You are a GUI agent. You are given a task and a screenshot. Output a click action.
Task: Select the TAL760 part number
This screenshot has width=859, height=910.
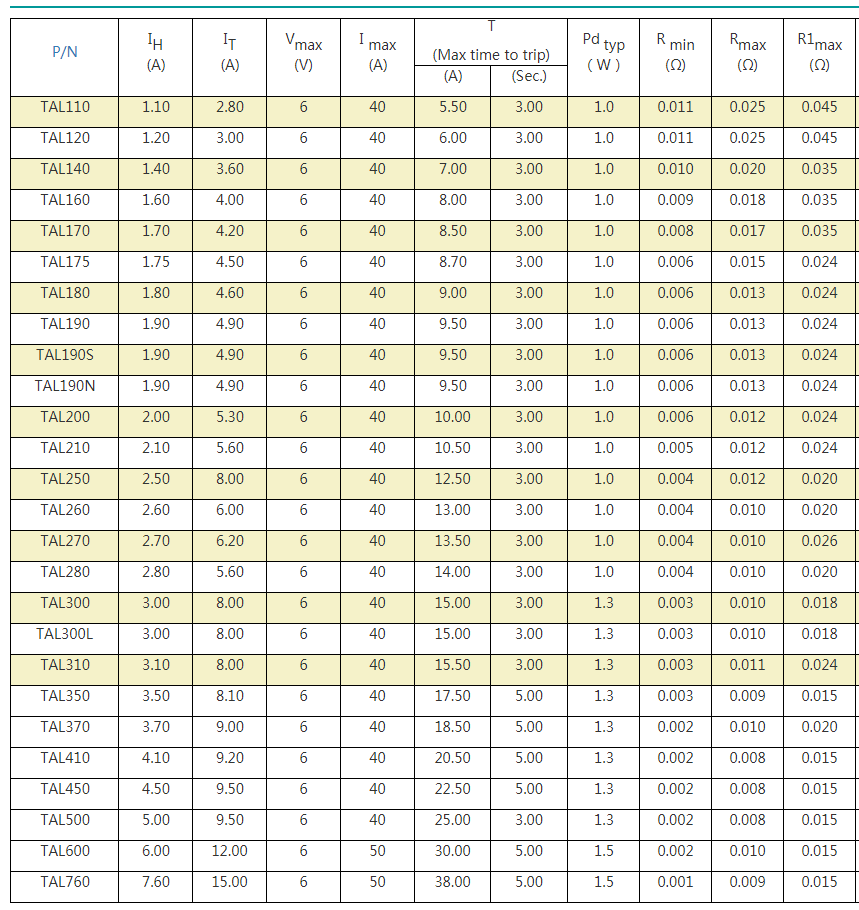click(x=65, y=882)
